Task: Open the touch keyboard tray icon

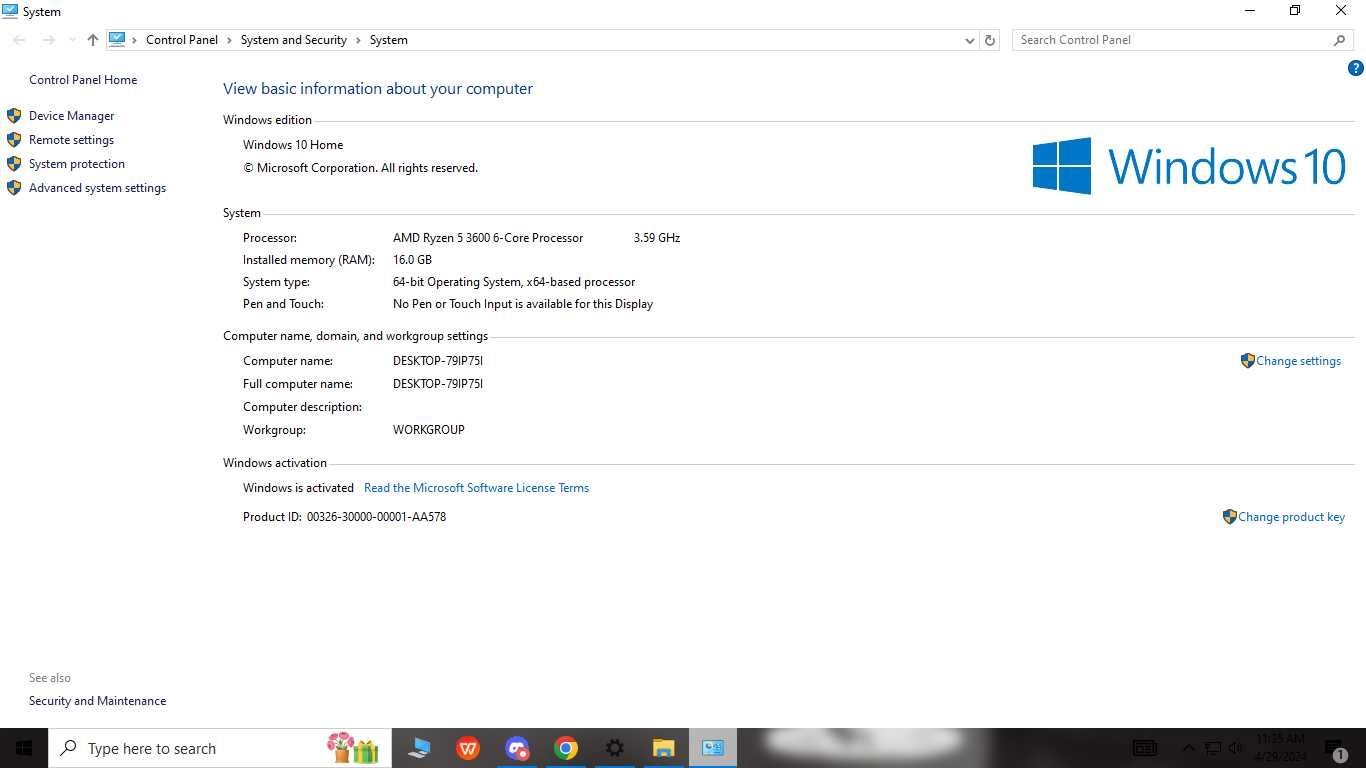Action: pos(1145,748)
